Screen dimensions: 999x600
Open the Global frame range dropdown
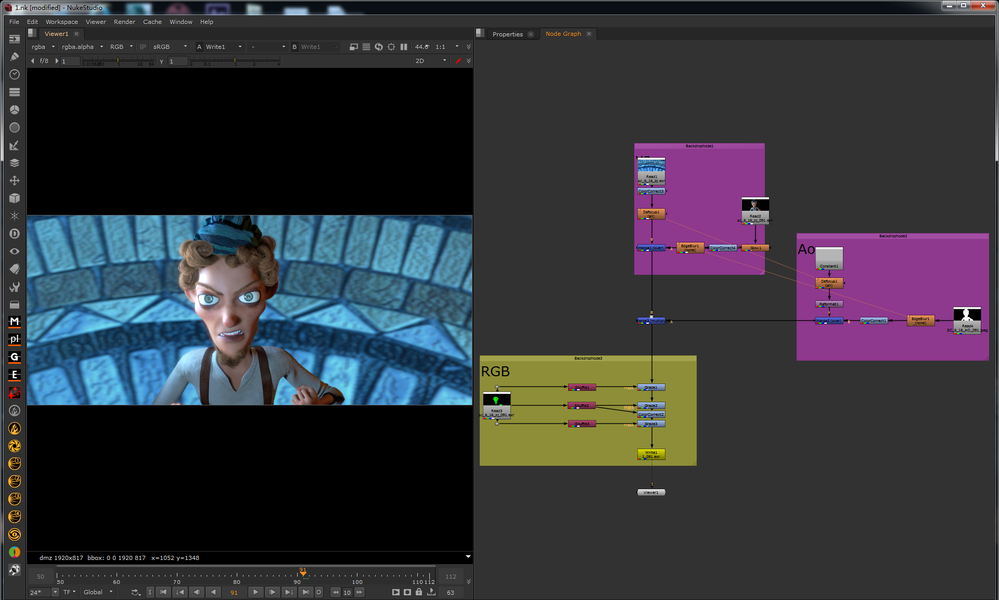[x=98, y=592]
